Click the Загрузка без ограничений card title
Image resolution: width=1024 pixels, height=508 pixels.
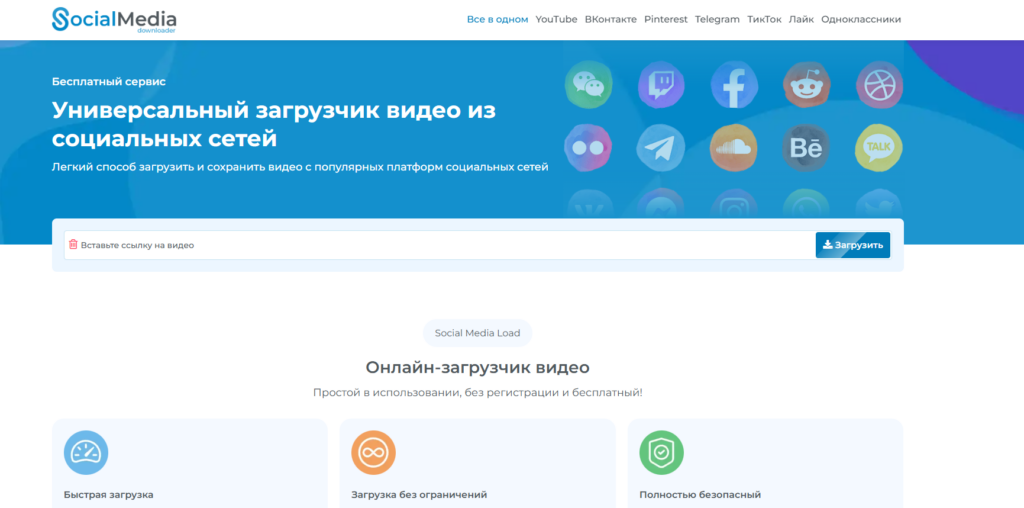(x=419, y=495)
